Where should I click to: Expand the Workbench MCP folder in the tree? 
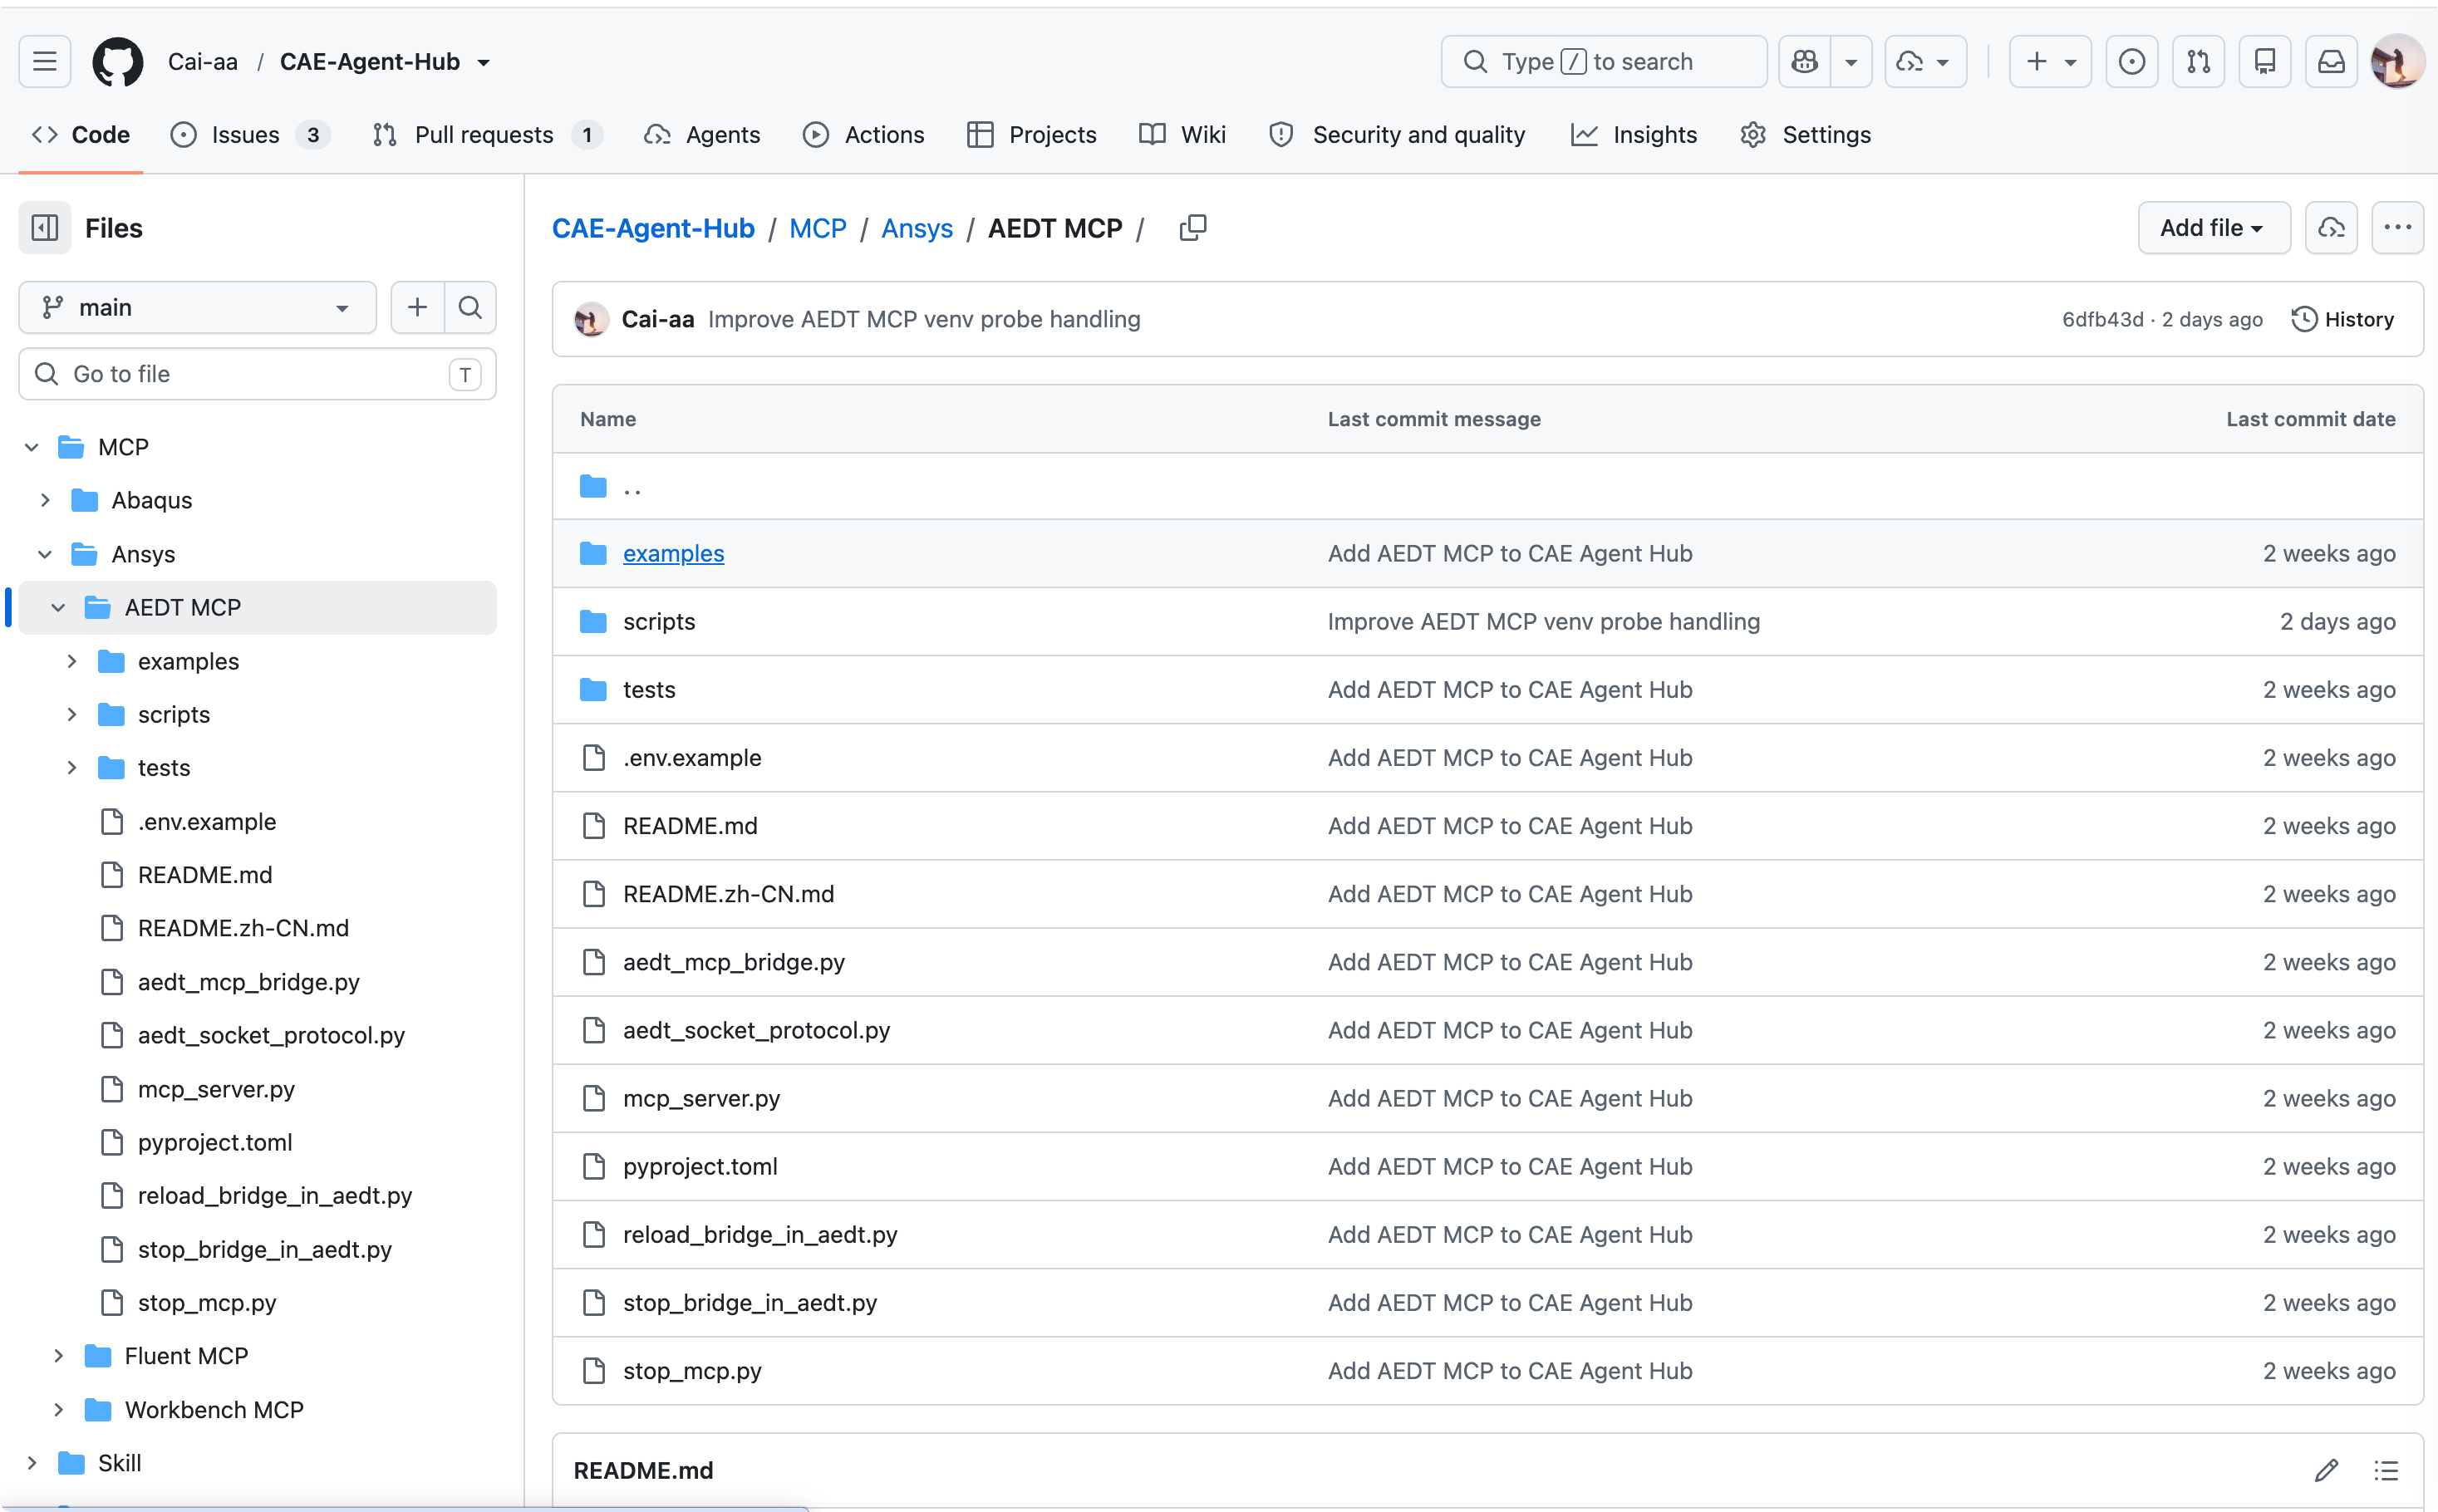point(58,1410)
